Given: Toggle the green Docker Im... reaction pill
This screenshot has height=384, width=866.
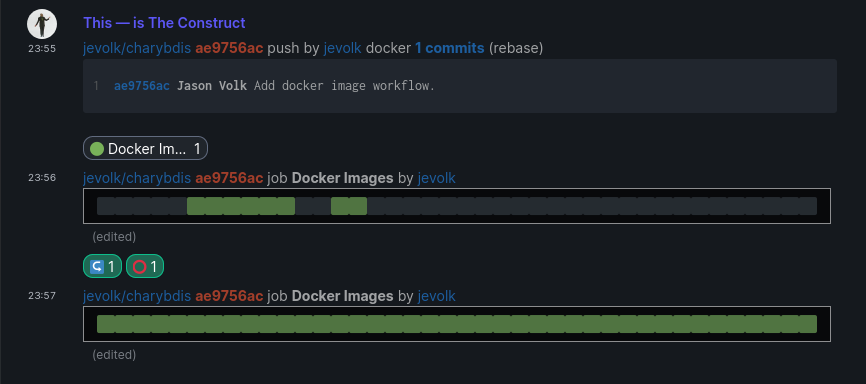Looking at the screenshot, I should tap(145, 148).
